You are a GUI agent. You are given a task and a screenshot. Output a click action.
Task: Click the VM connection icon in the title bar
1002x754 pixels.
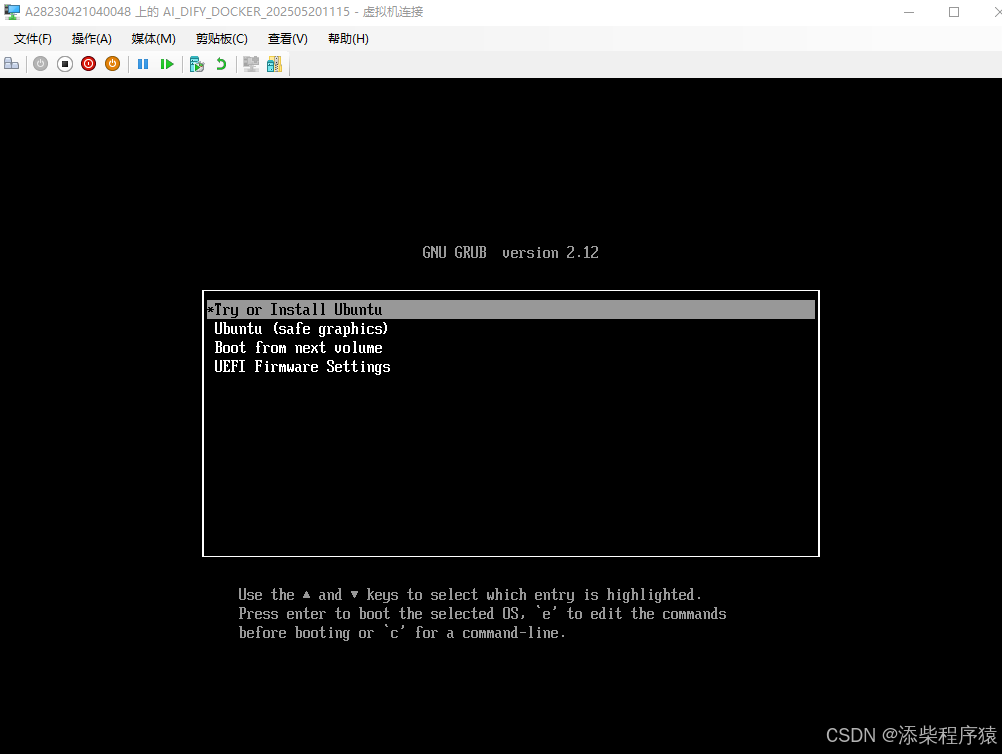tap(12, 12)
